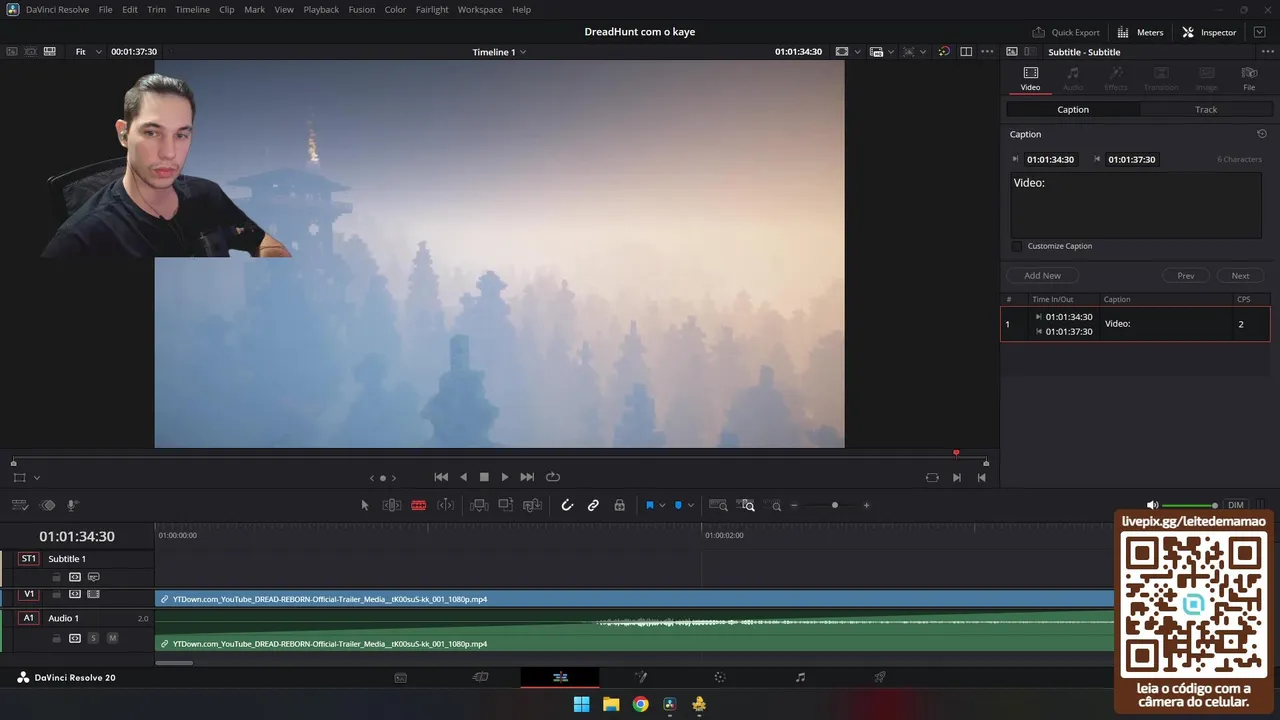Screen dimensions: 1280x720
Task: Open the Marker color dropdown arrow
Action: pos(690,505)
